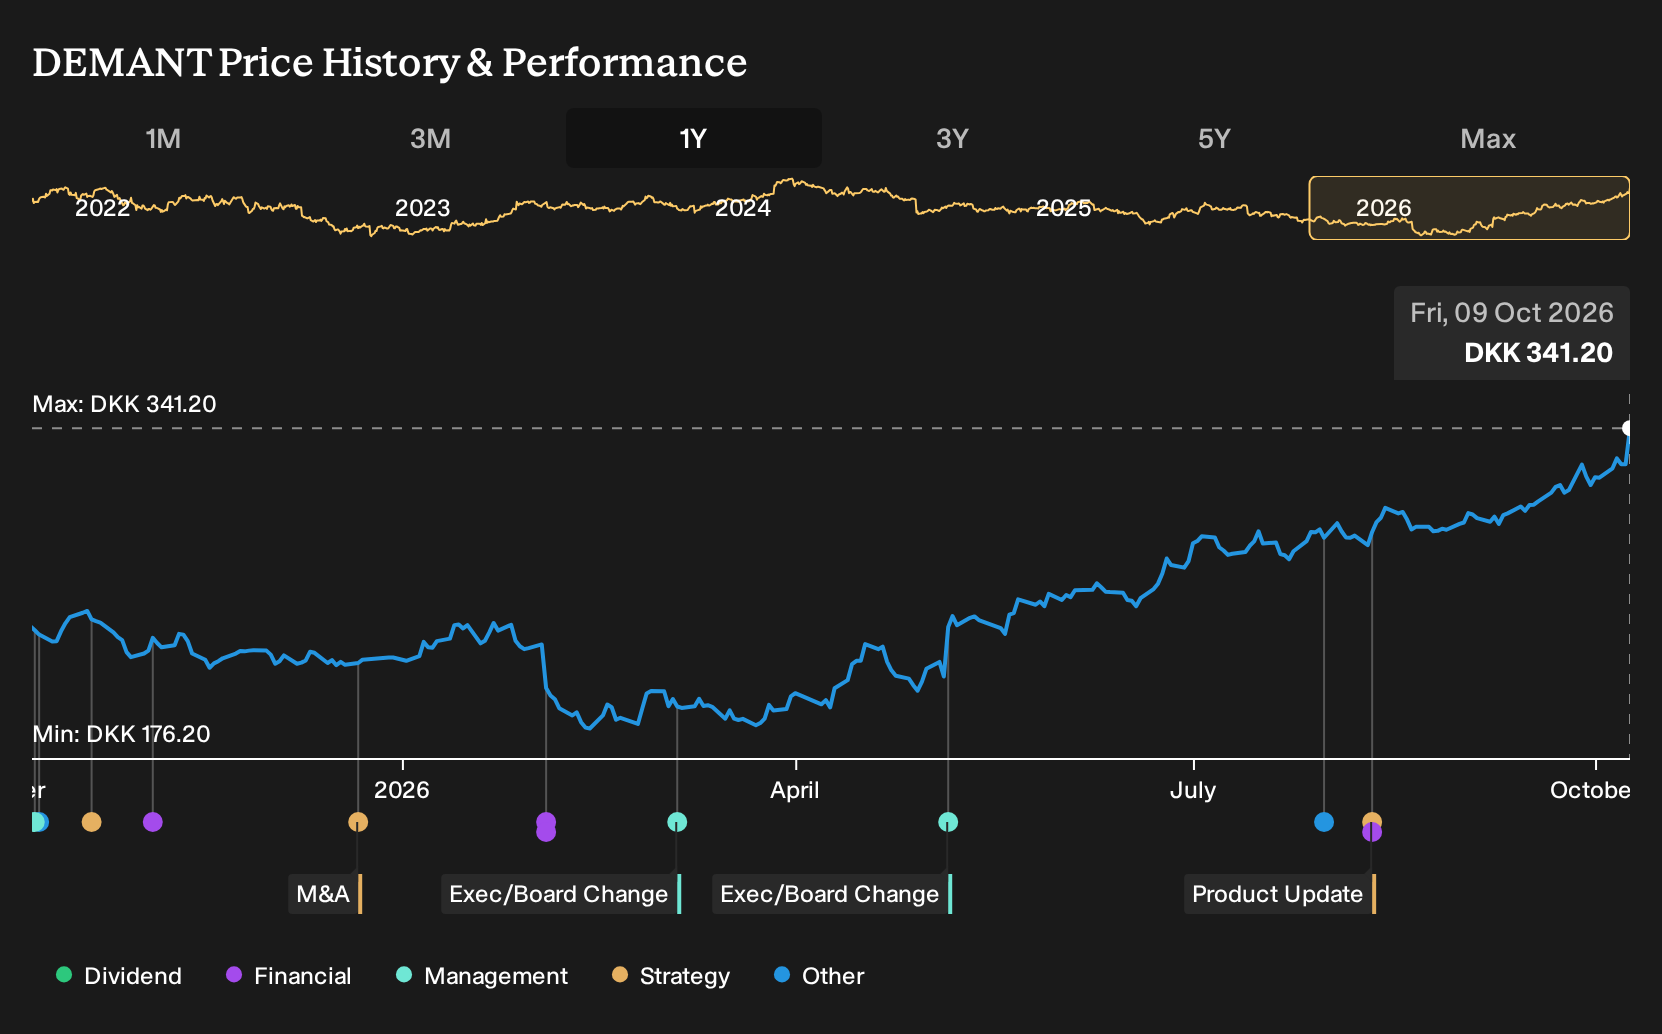Click the 2023 label in the overview chart
This screenshot has height=1034, width=1662.
(x=423, y=208)
